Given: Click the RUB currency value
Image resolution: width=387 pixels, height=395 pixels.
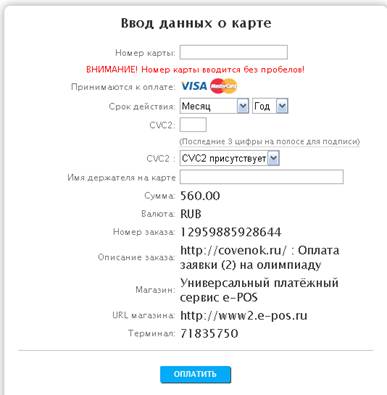Looking at the screenshot, I should (191, 214).
